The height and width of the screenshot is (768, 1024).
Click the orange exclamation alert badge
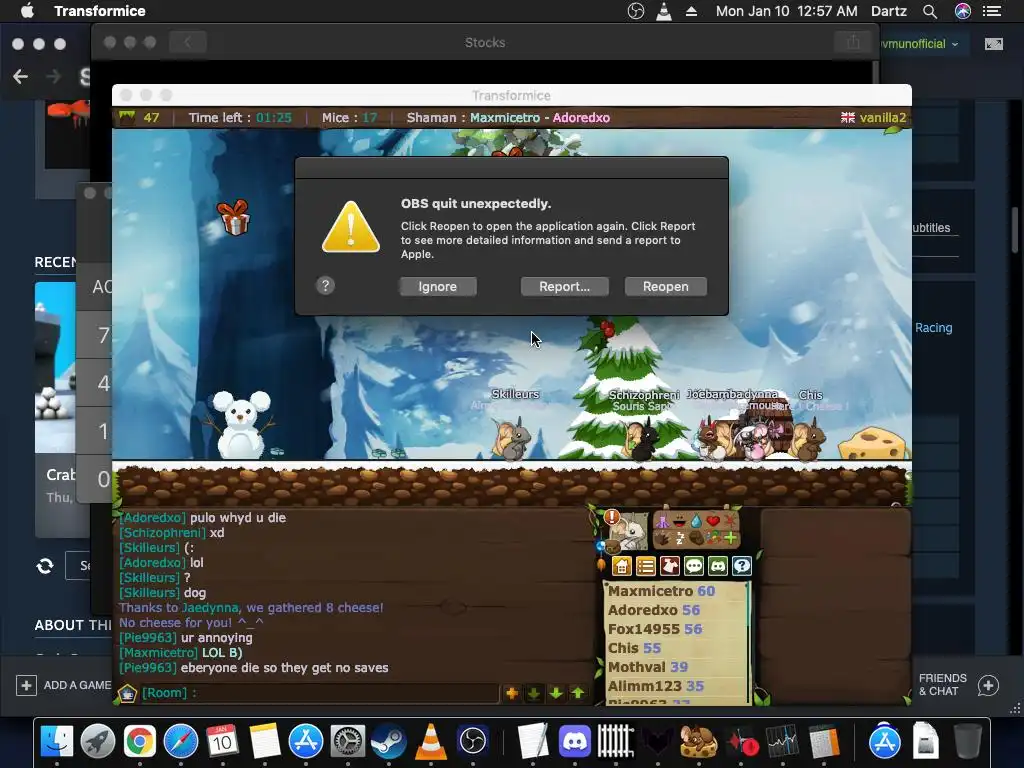612,517
